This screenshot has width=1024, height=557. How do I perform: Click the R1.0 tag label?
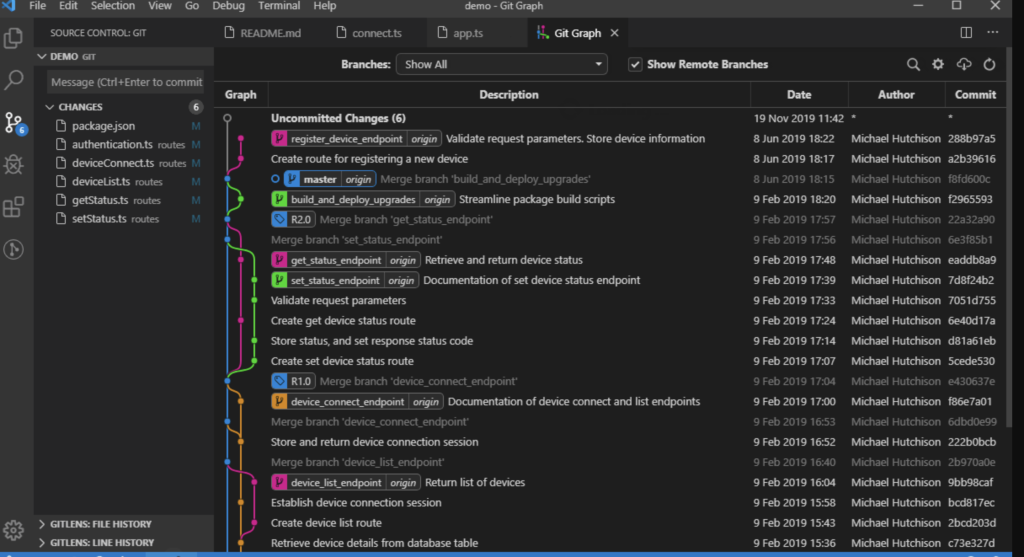[x=293, y=381]
